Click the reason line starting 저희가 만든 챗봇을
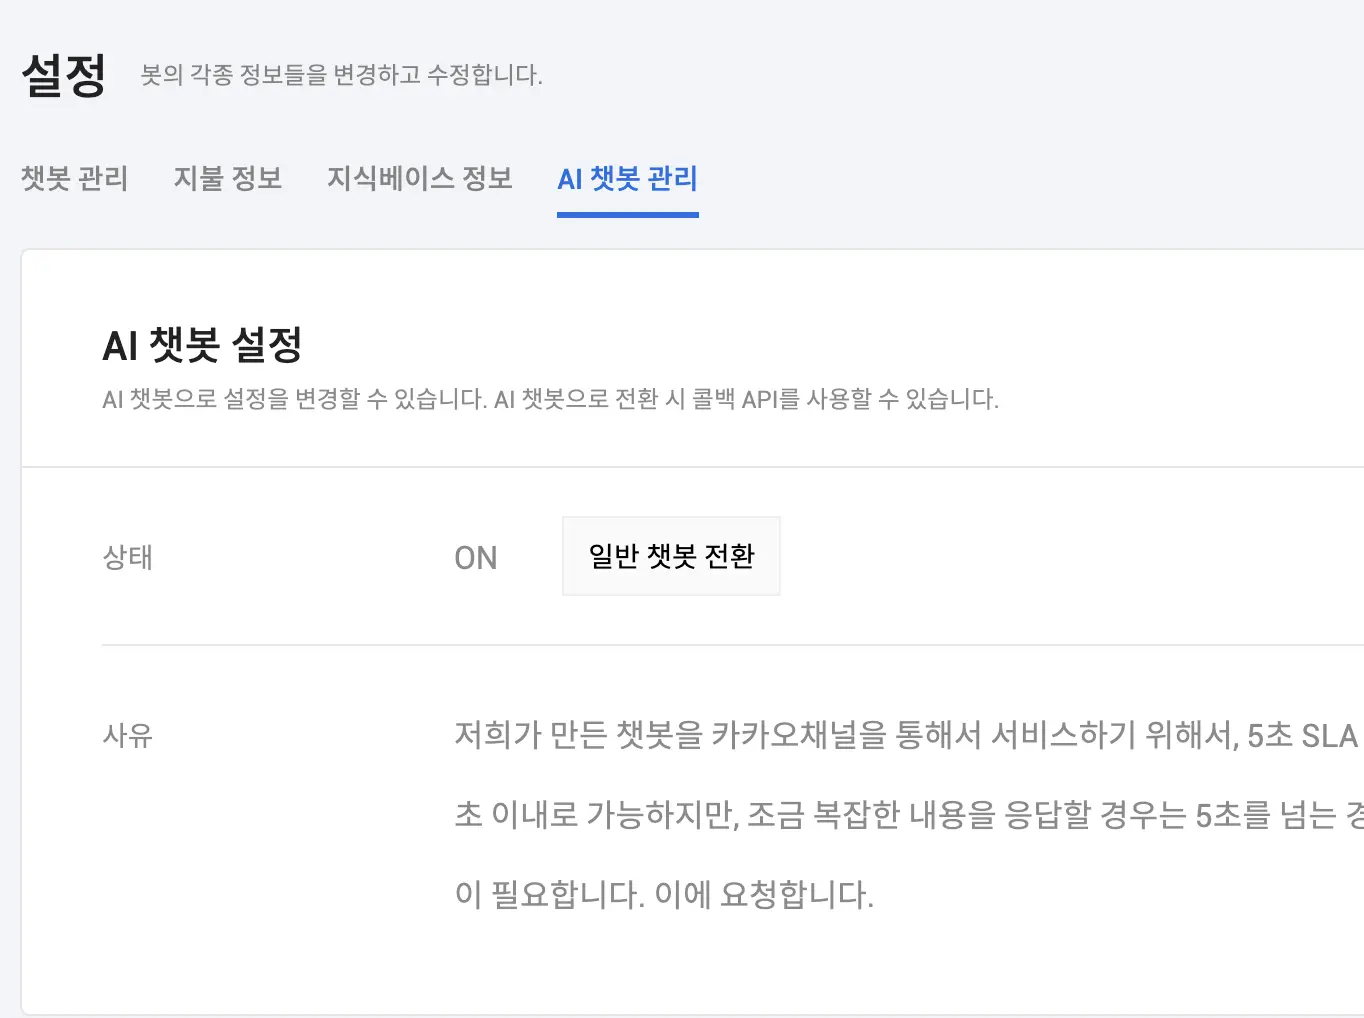1364x1018 pixels. 909,735
